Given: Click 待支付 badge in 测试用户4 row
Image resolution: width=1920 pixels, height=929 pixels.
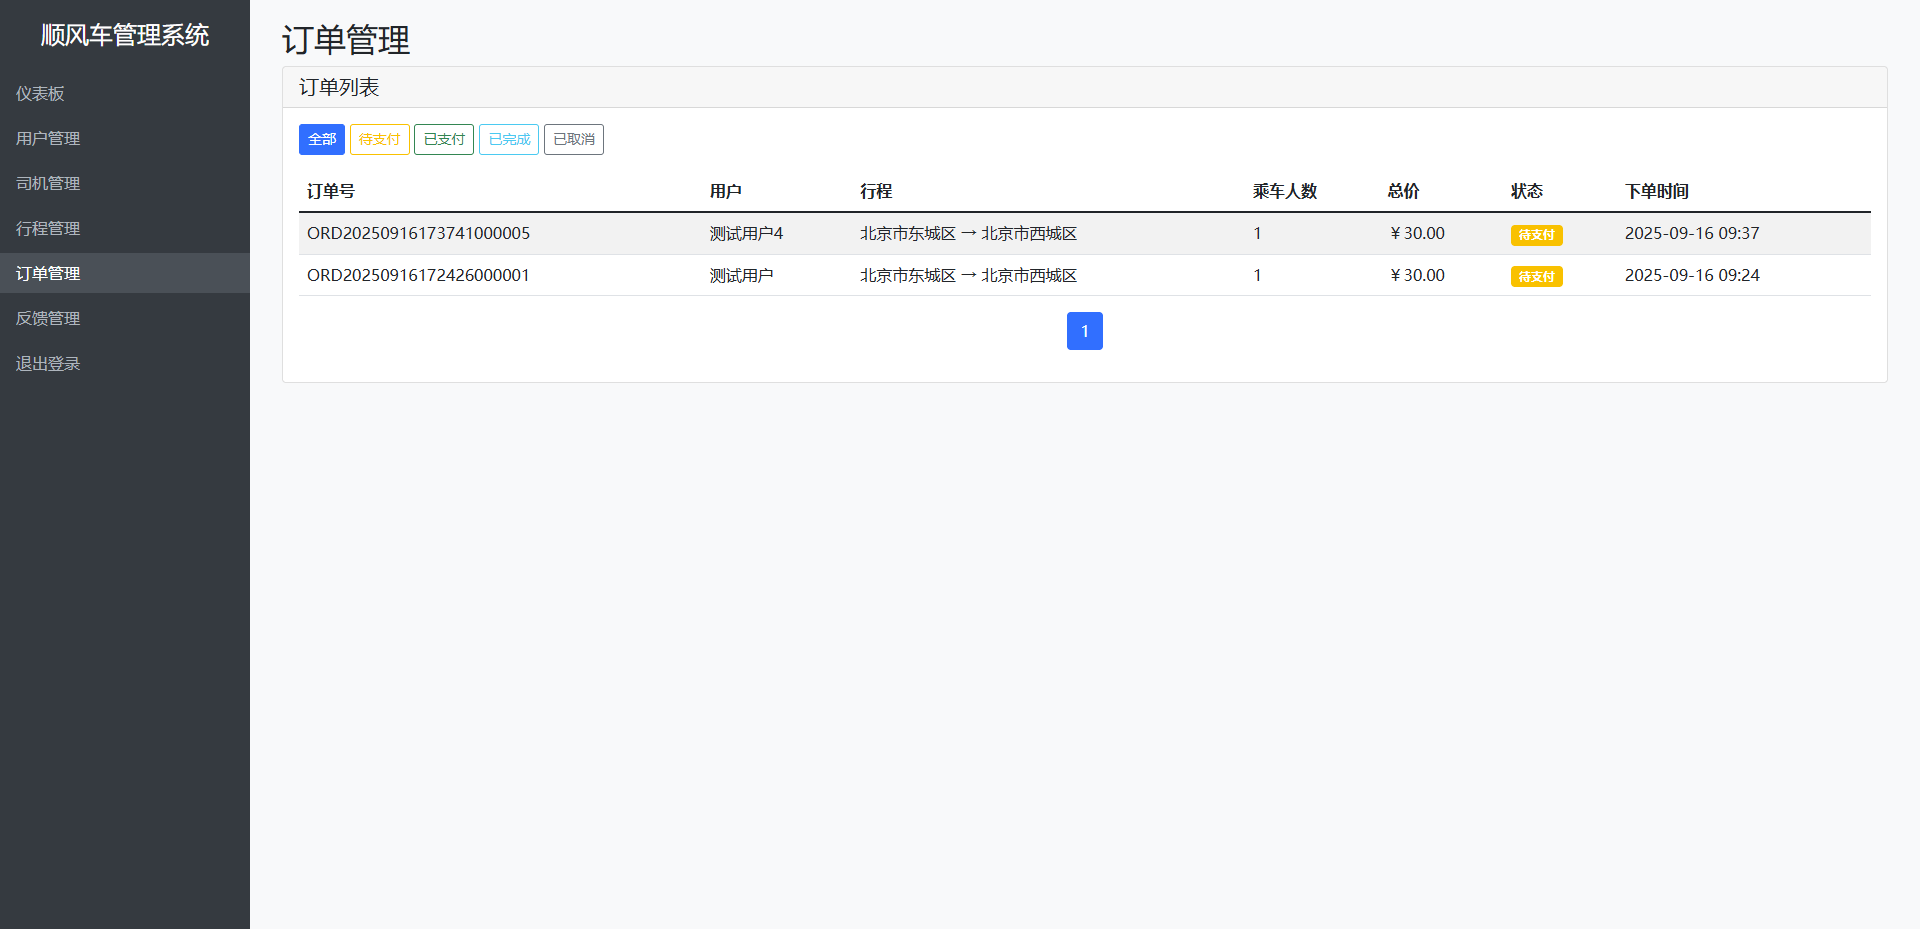Looking at the screenshot, I should (1536, 235).
